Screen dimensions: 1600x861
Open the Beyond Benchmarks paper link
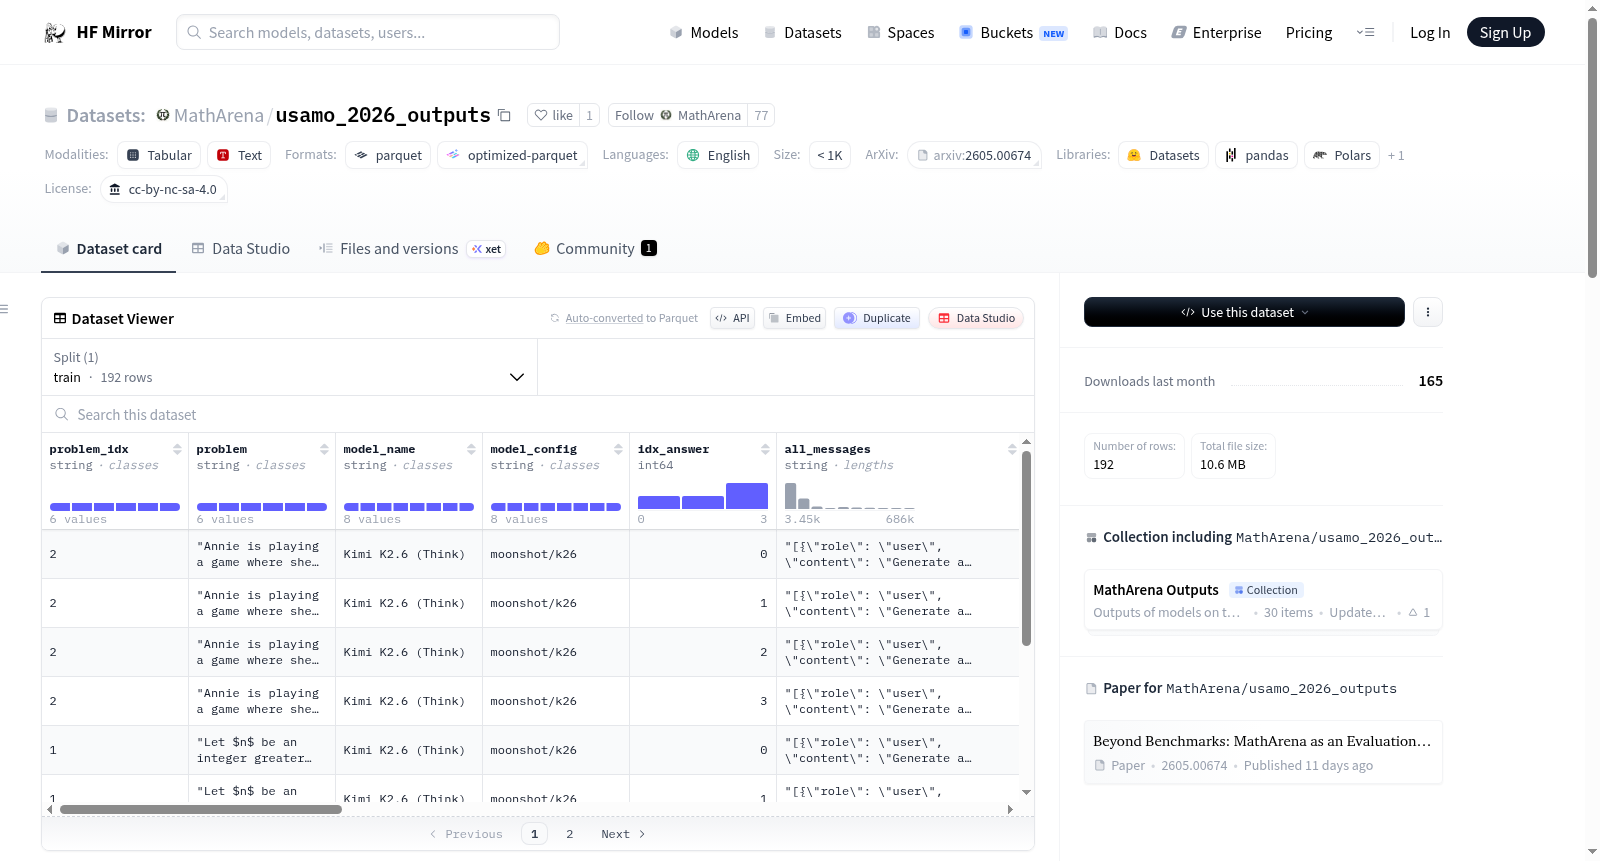(1263, 752)
